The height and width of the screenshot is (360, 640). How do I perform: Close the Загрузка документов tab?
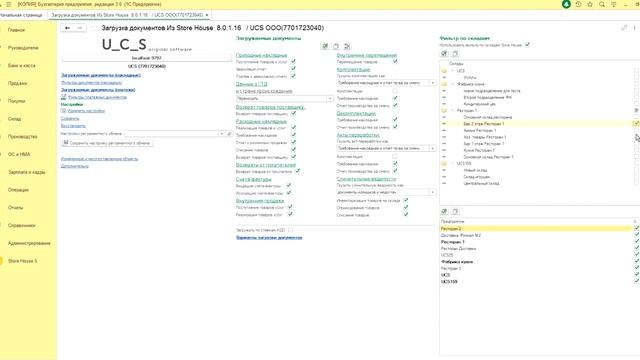click(x=207, y=15)
